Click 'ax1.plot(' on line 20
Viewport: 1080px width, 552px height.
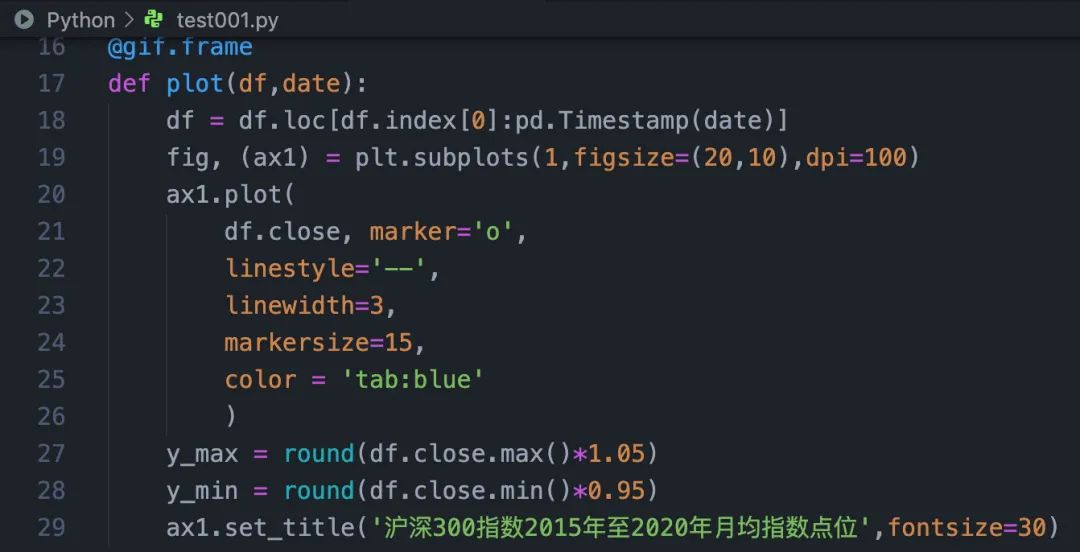point(231,195)
